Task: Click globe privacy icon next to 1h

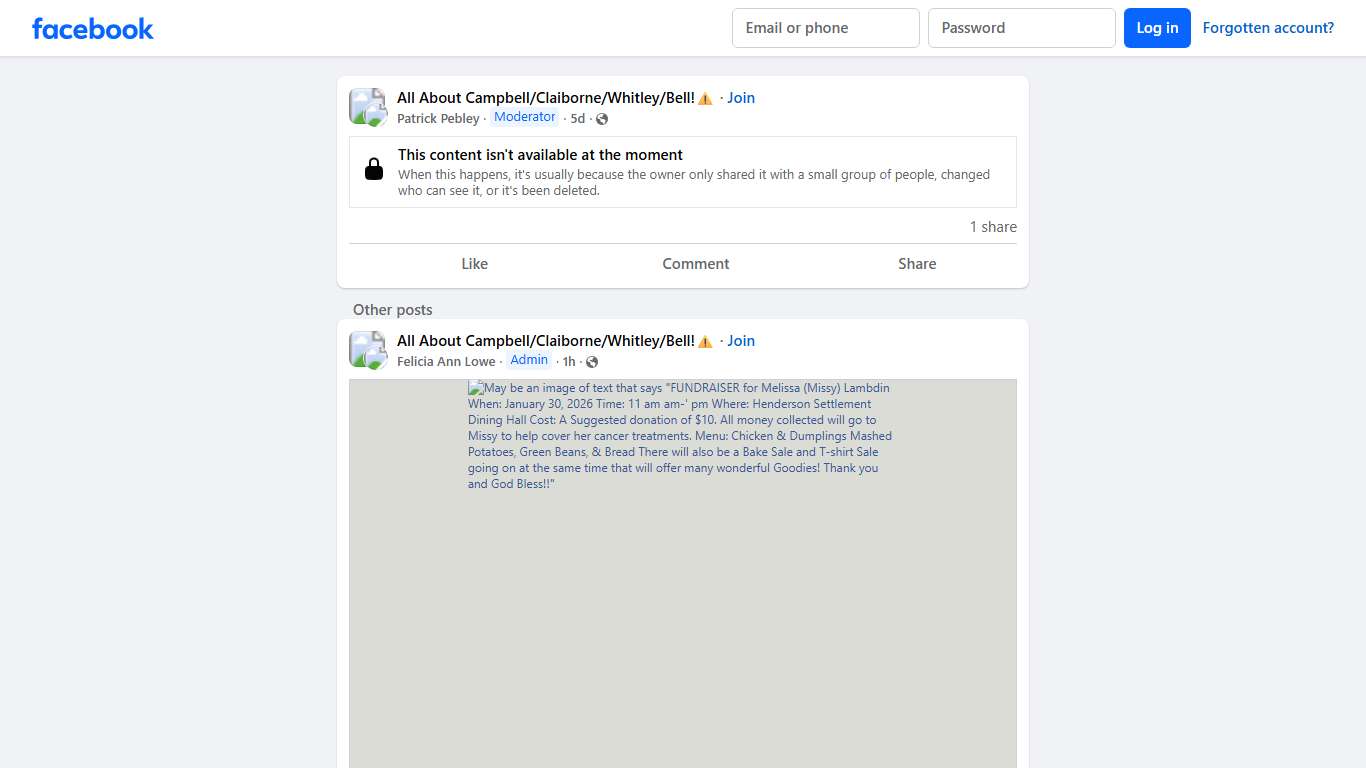Action: [592, 362]
